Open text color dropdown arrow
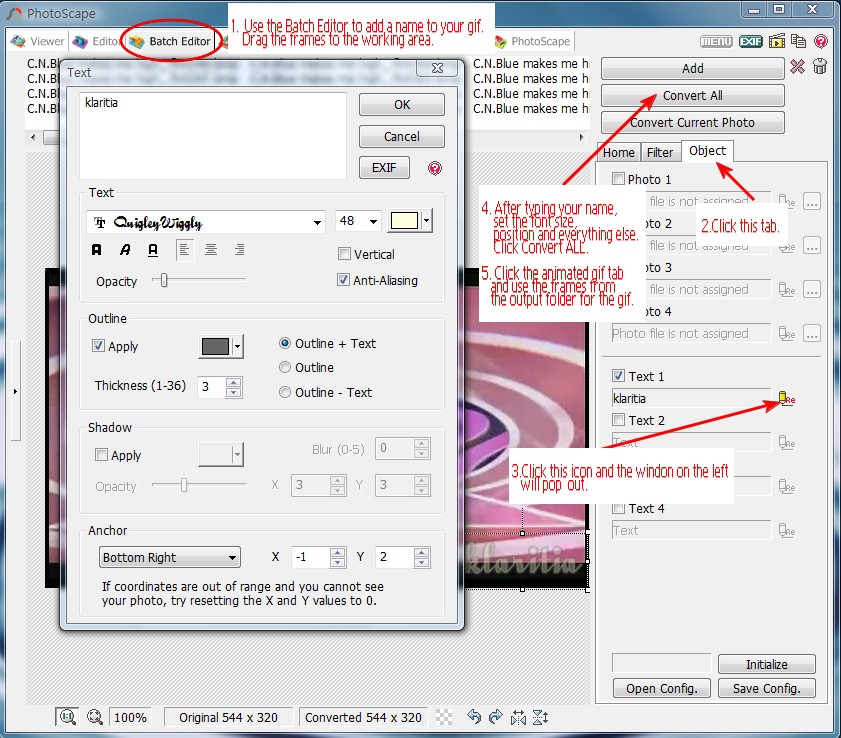841x738 pixels. click(426, 220)
